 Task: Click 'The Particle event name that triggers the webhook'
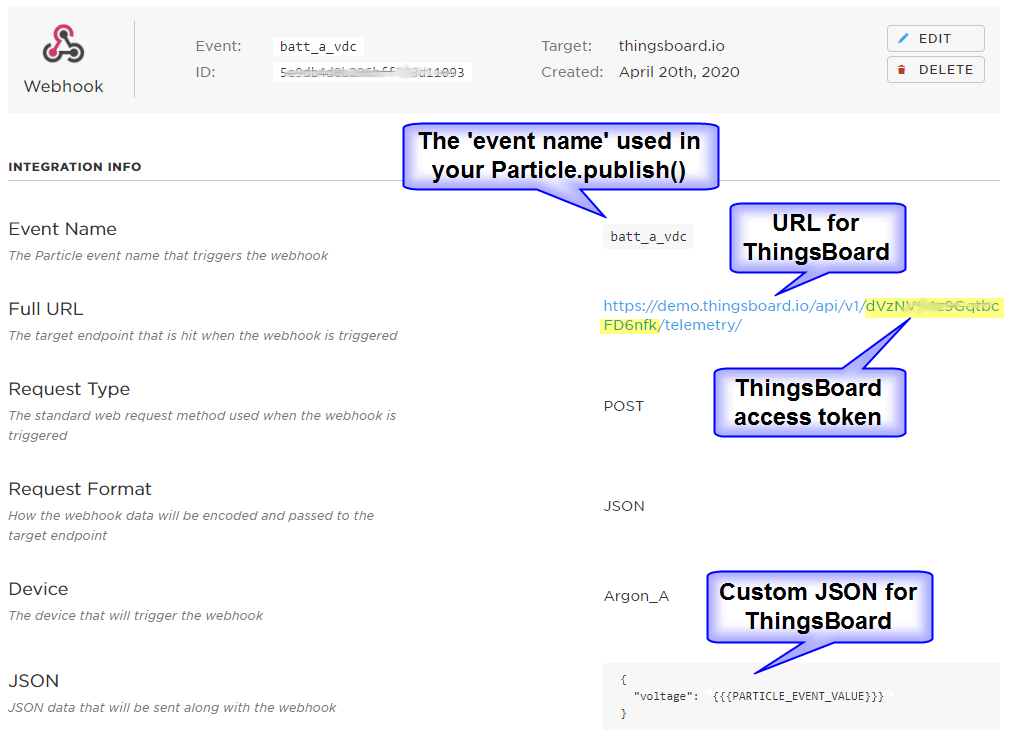(x=168, y=256)
